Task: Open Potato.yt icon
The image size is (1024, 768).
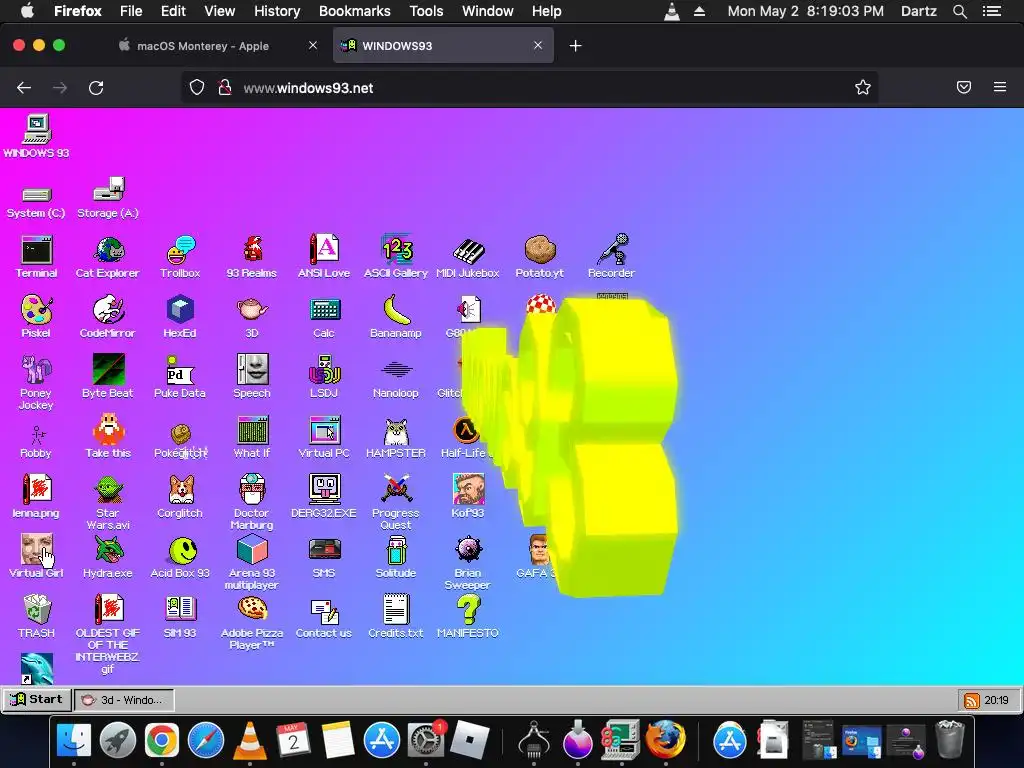Action: pos(539,257)
